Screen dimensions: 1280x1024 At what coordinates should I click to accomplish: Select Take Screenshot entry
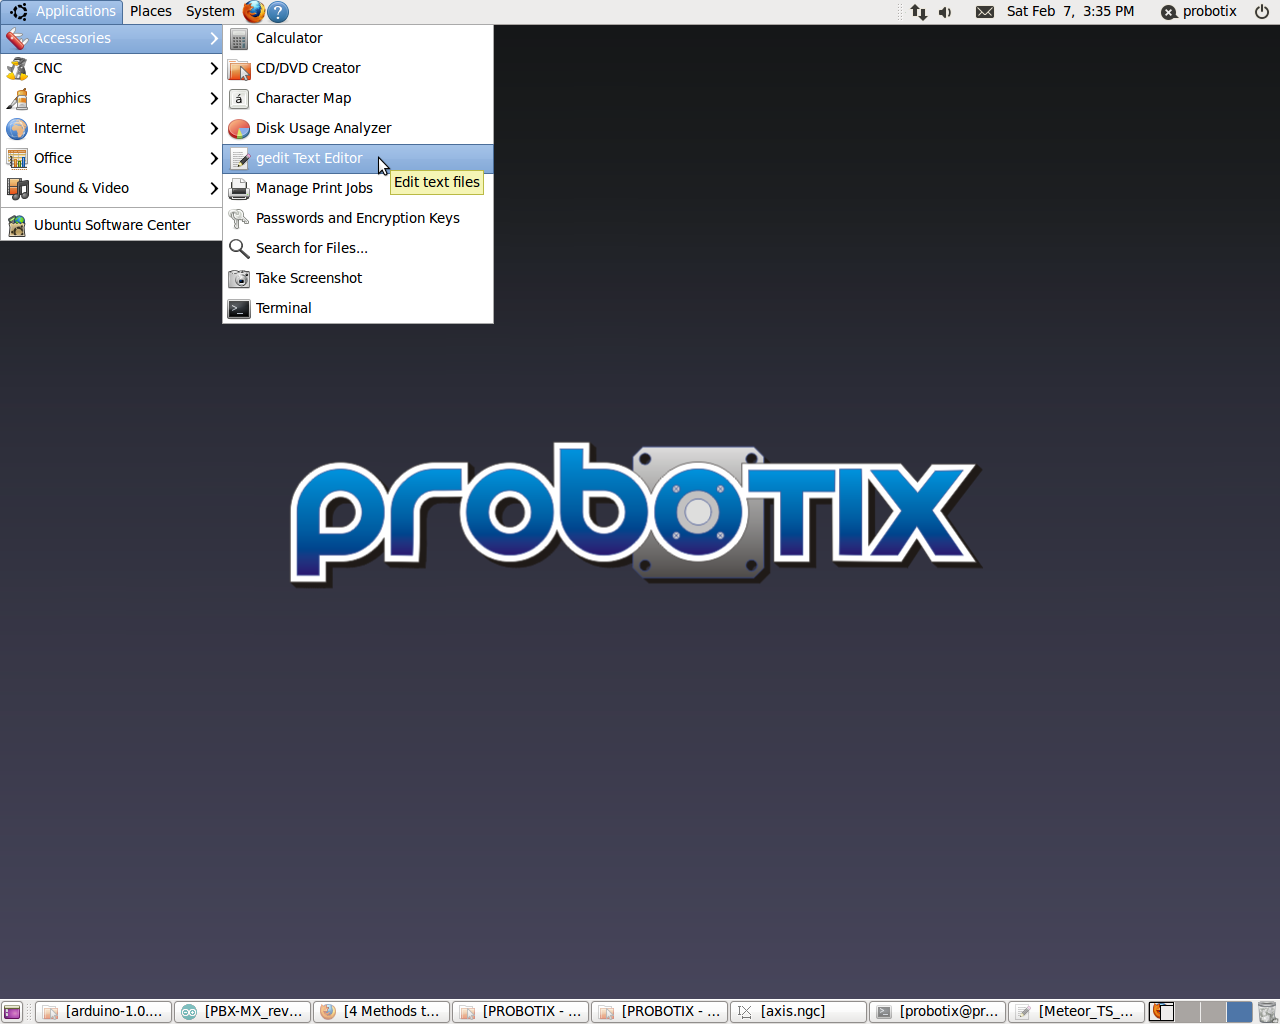tap(309, 278)
